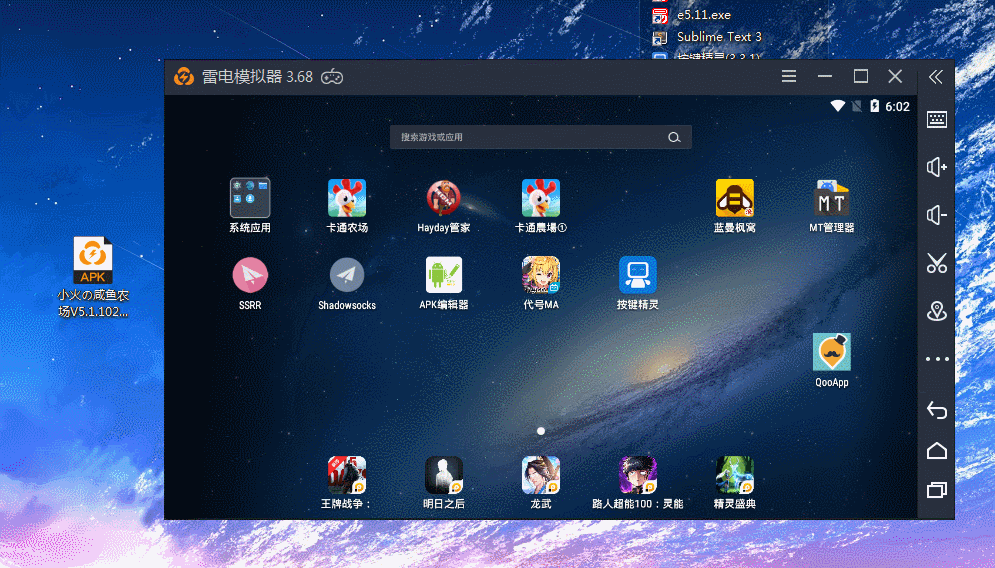Open the emulator hamburger menu
Image resolution: width=995 pixels, height=568 pixels.
[789, 76]
